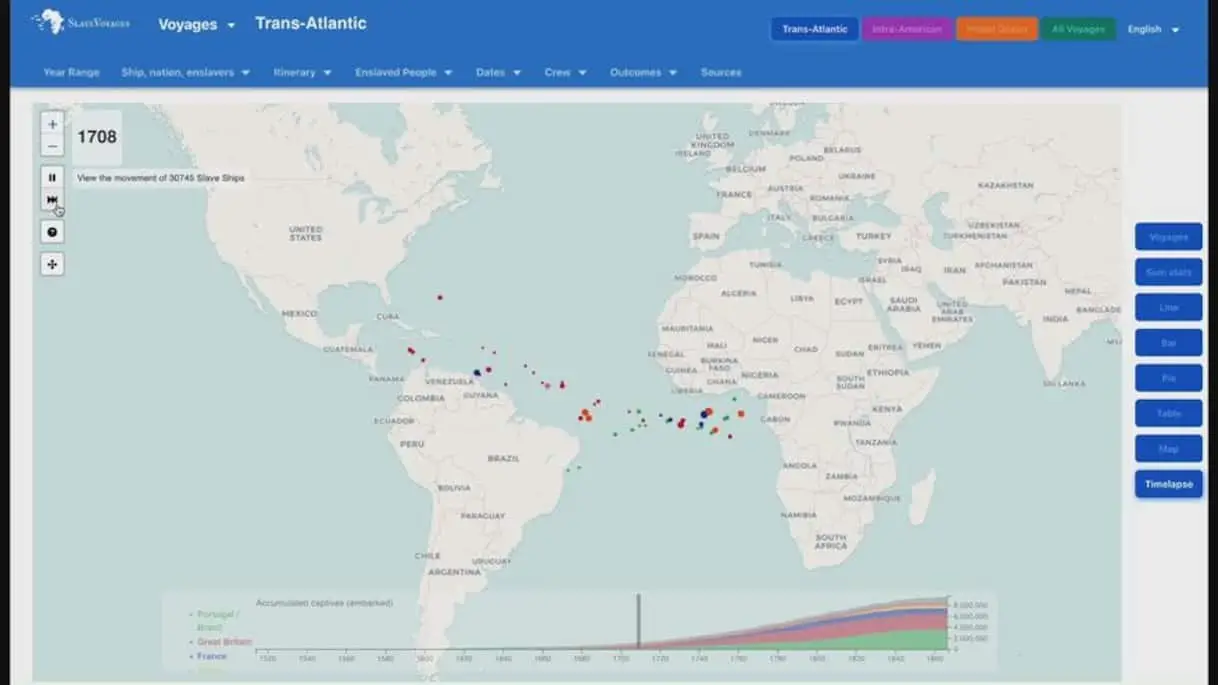Expand the Enslaved People filter menu
Screen dimensions: 1218x685
[403, 72]
